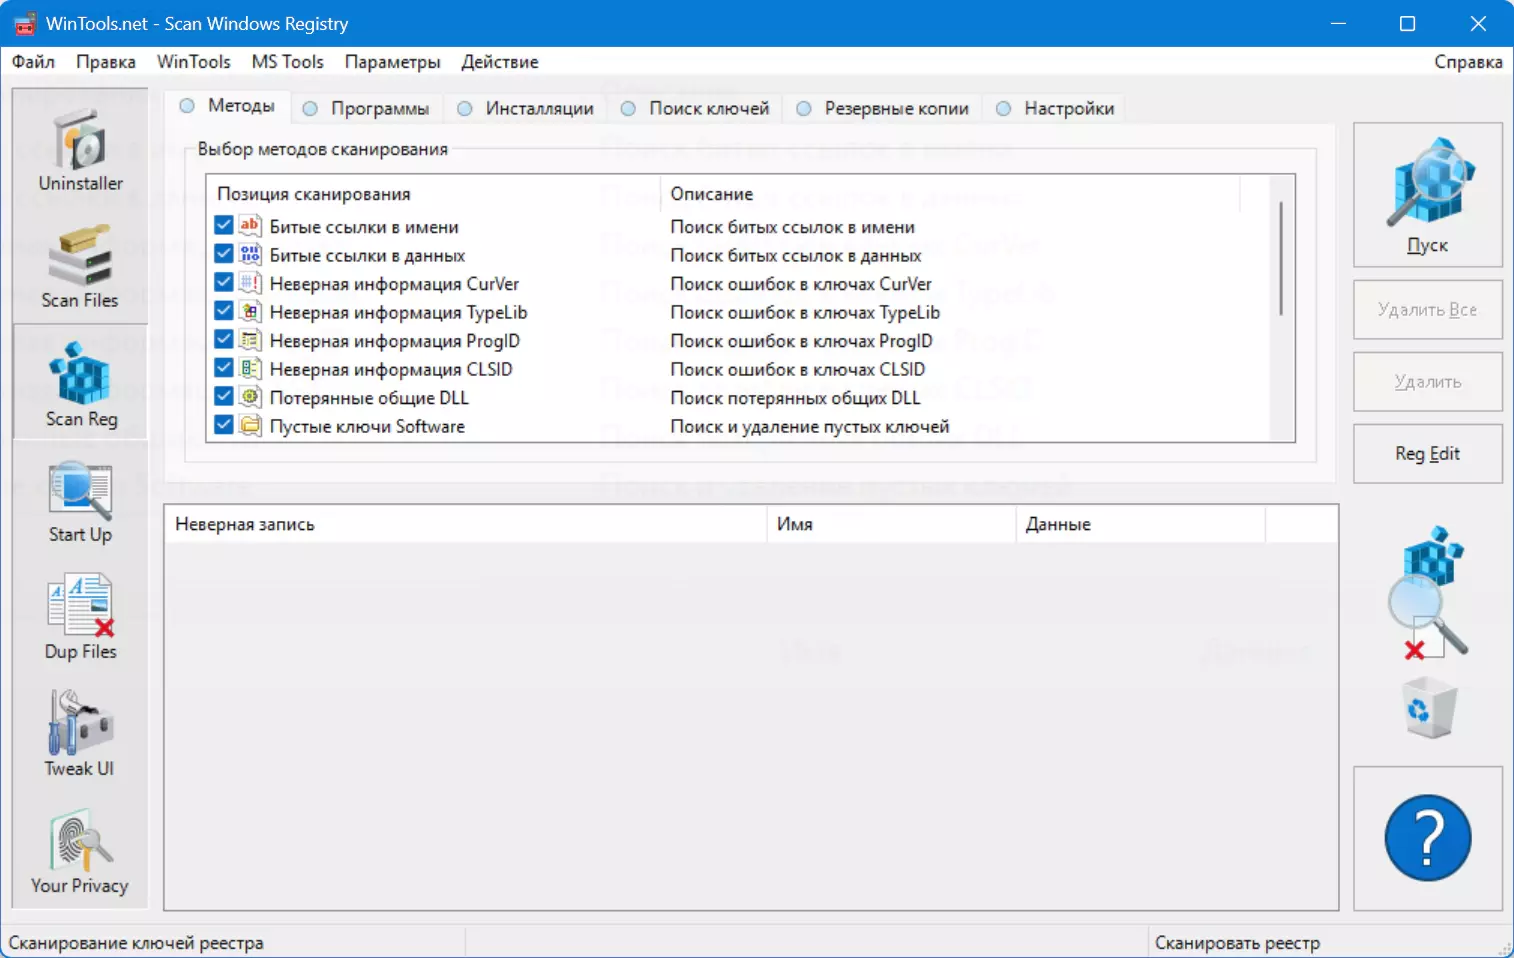Open the Tweak UI tool
Screen dimensions: 1514x958
[x=80, y=735]
